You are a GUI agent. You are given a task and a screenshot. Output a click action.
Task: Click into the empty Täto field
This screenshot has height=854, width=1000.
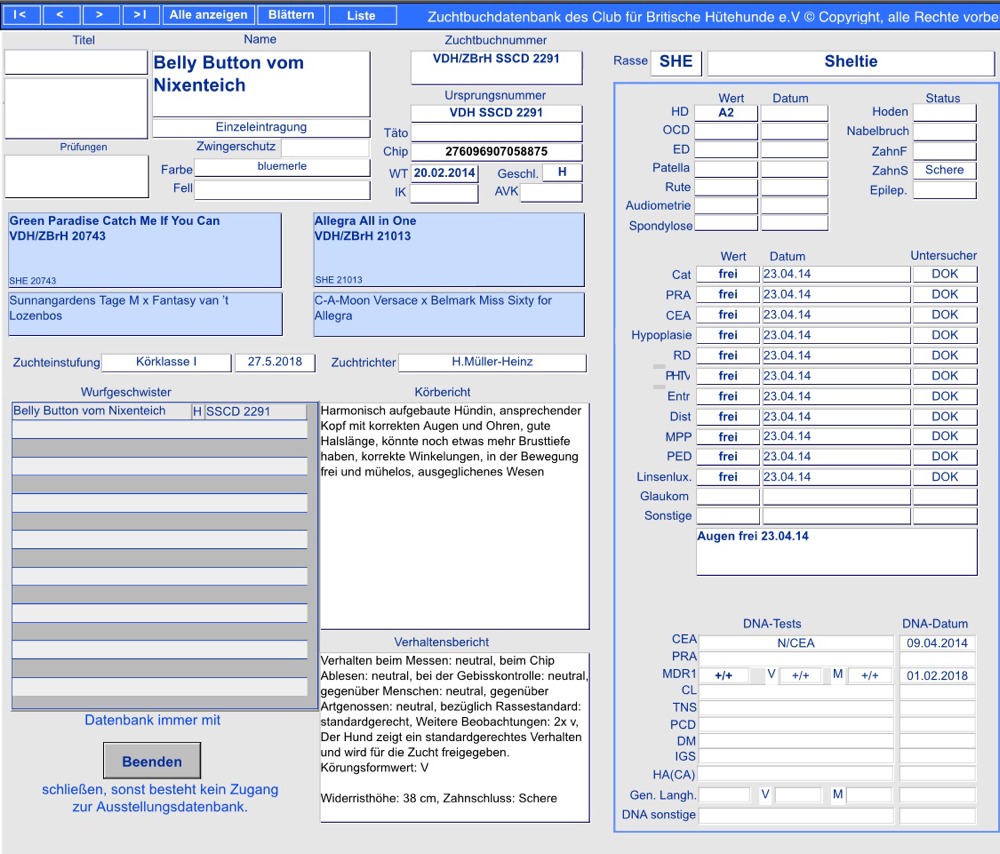pyautogui.click(x=496, y=133)
